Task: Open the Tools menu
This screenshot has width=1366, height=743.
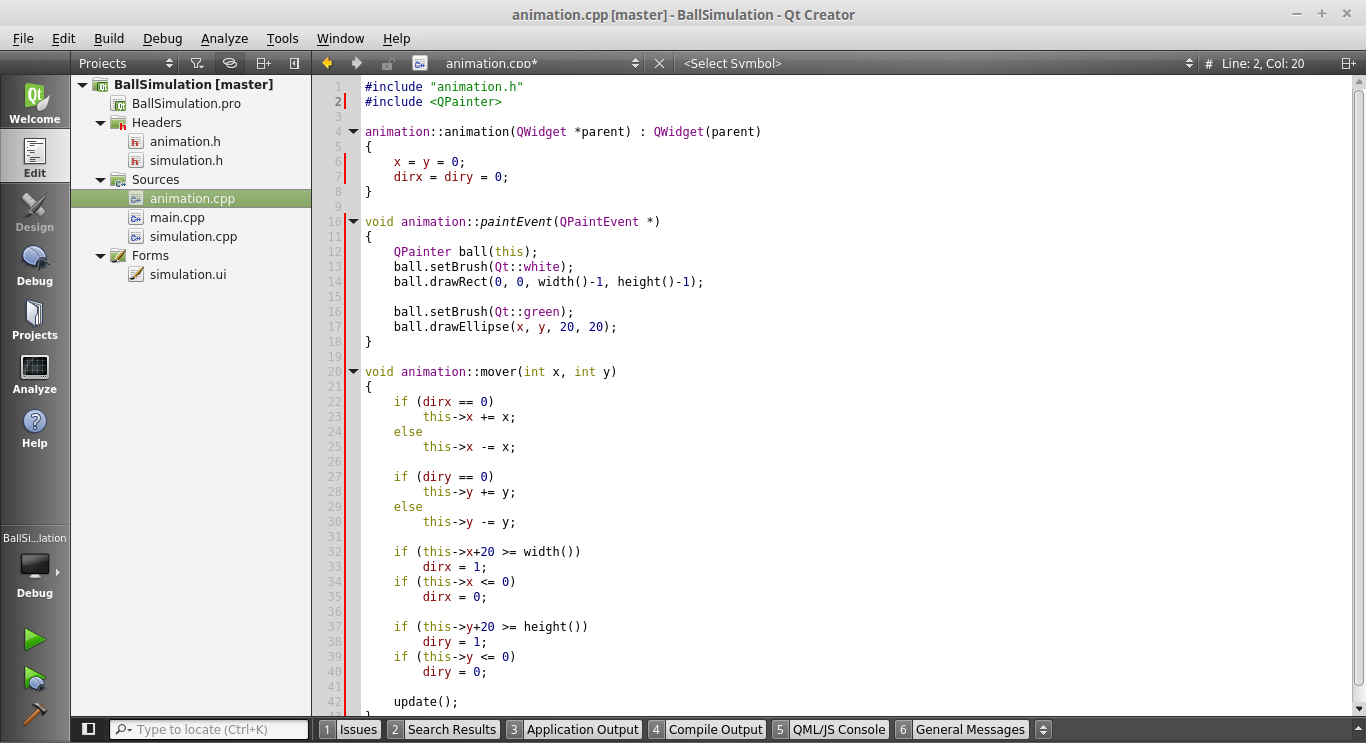Action: coord(282,38)
